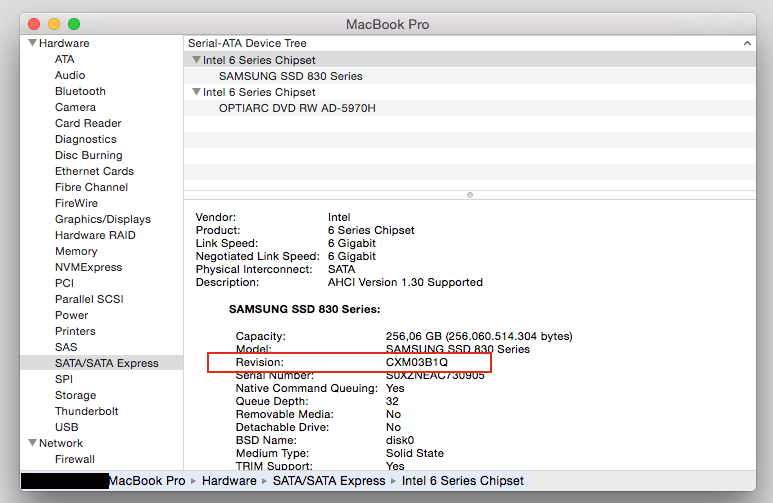Click the Native Command Queuing label
This screenshot has height=503, width=773.
(307, 389)
